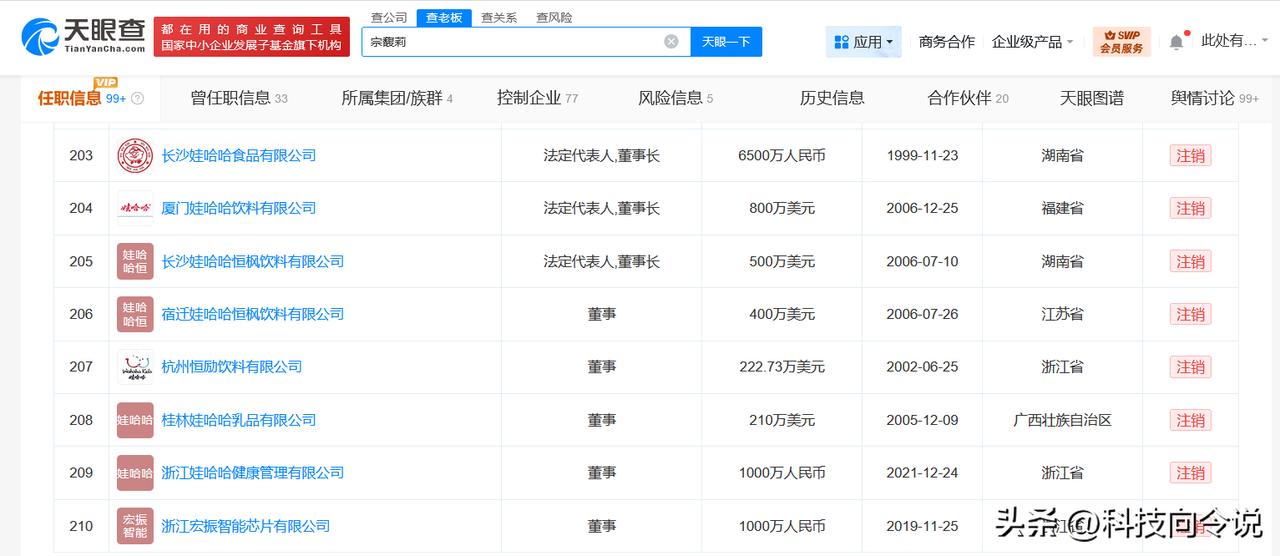
Task: Expand the 企业级产品 dropdown
Action: click(x=1033, y=41)
